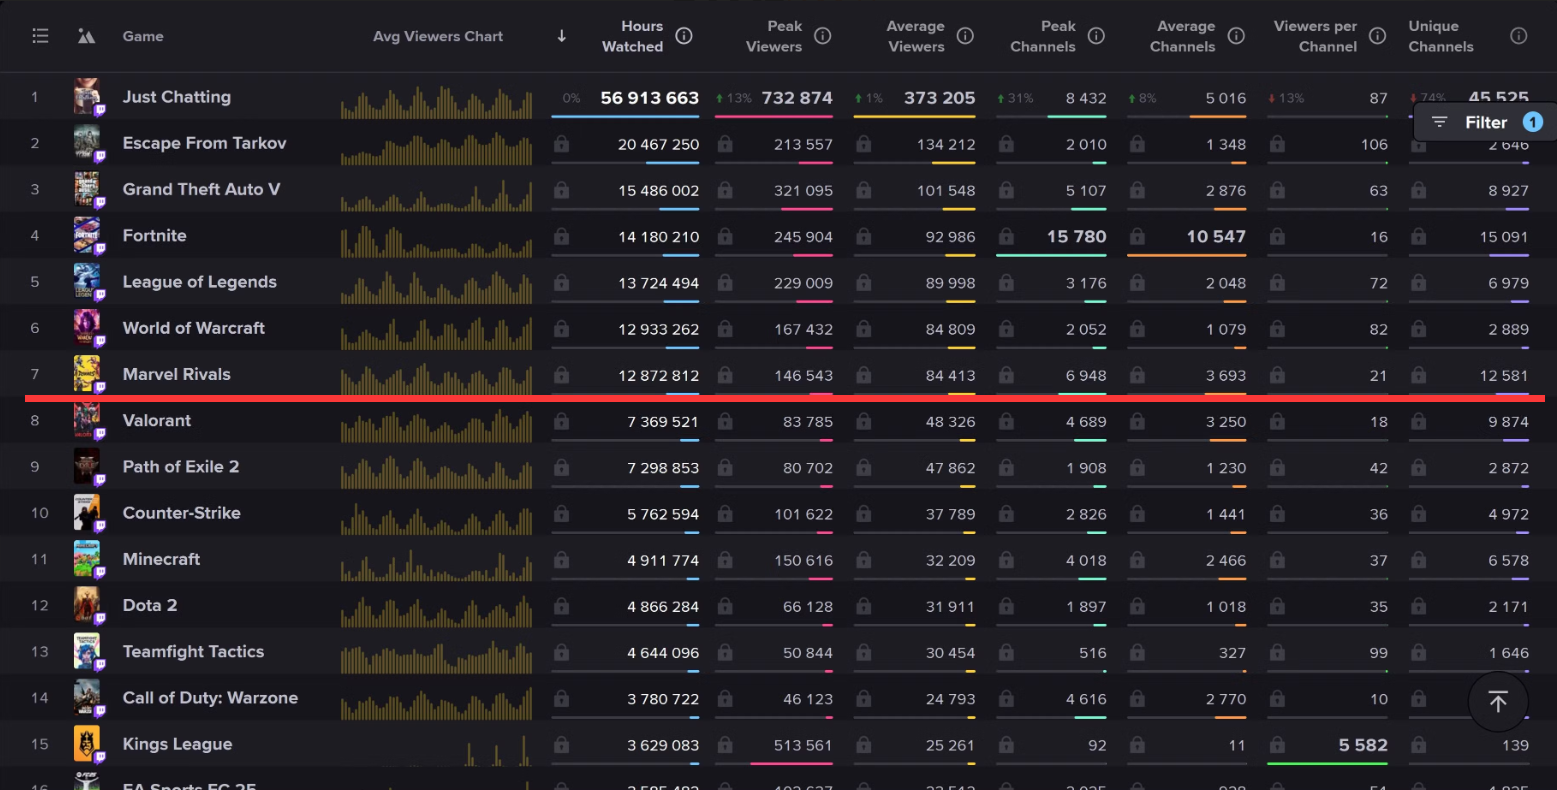Screen dimensions: 1557x790
Task: Click info icon beside Viewers per Channel
Action: click(1377, 36)
